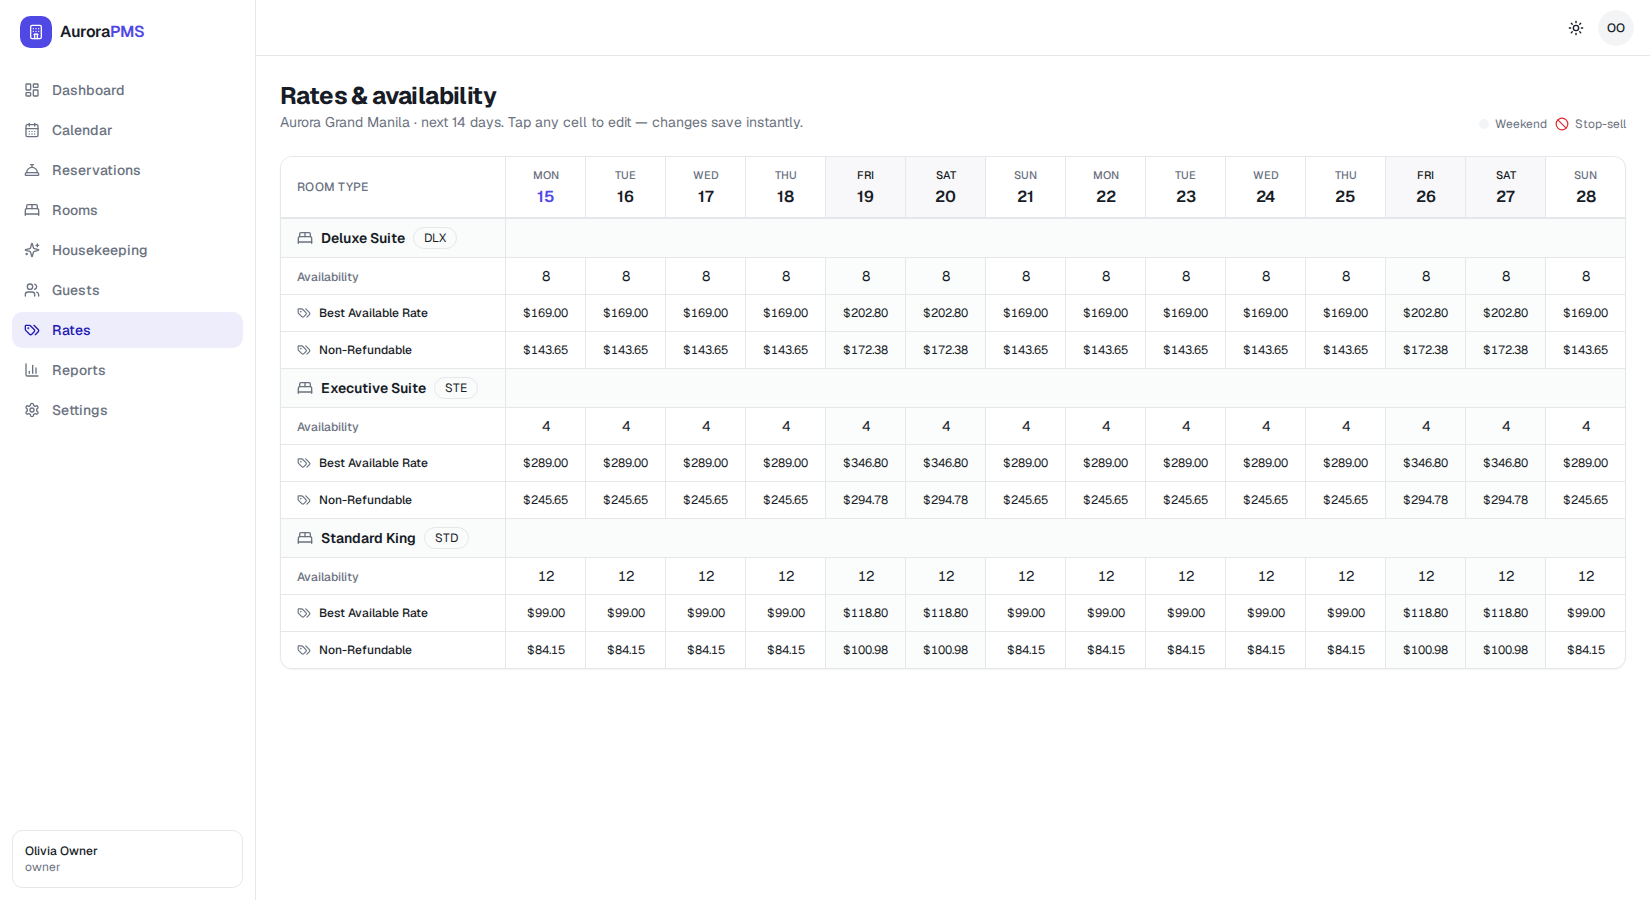Click Standard King Best Available Rate tag icon
1650x900 pixels.
tap(304, 613)
